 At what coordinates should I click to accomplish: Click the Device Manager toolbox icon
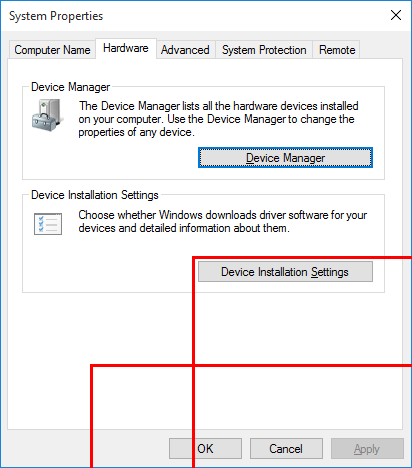tap(48, 115)
